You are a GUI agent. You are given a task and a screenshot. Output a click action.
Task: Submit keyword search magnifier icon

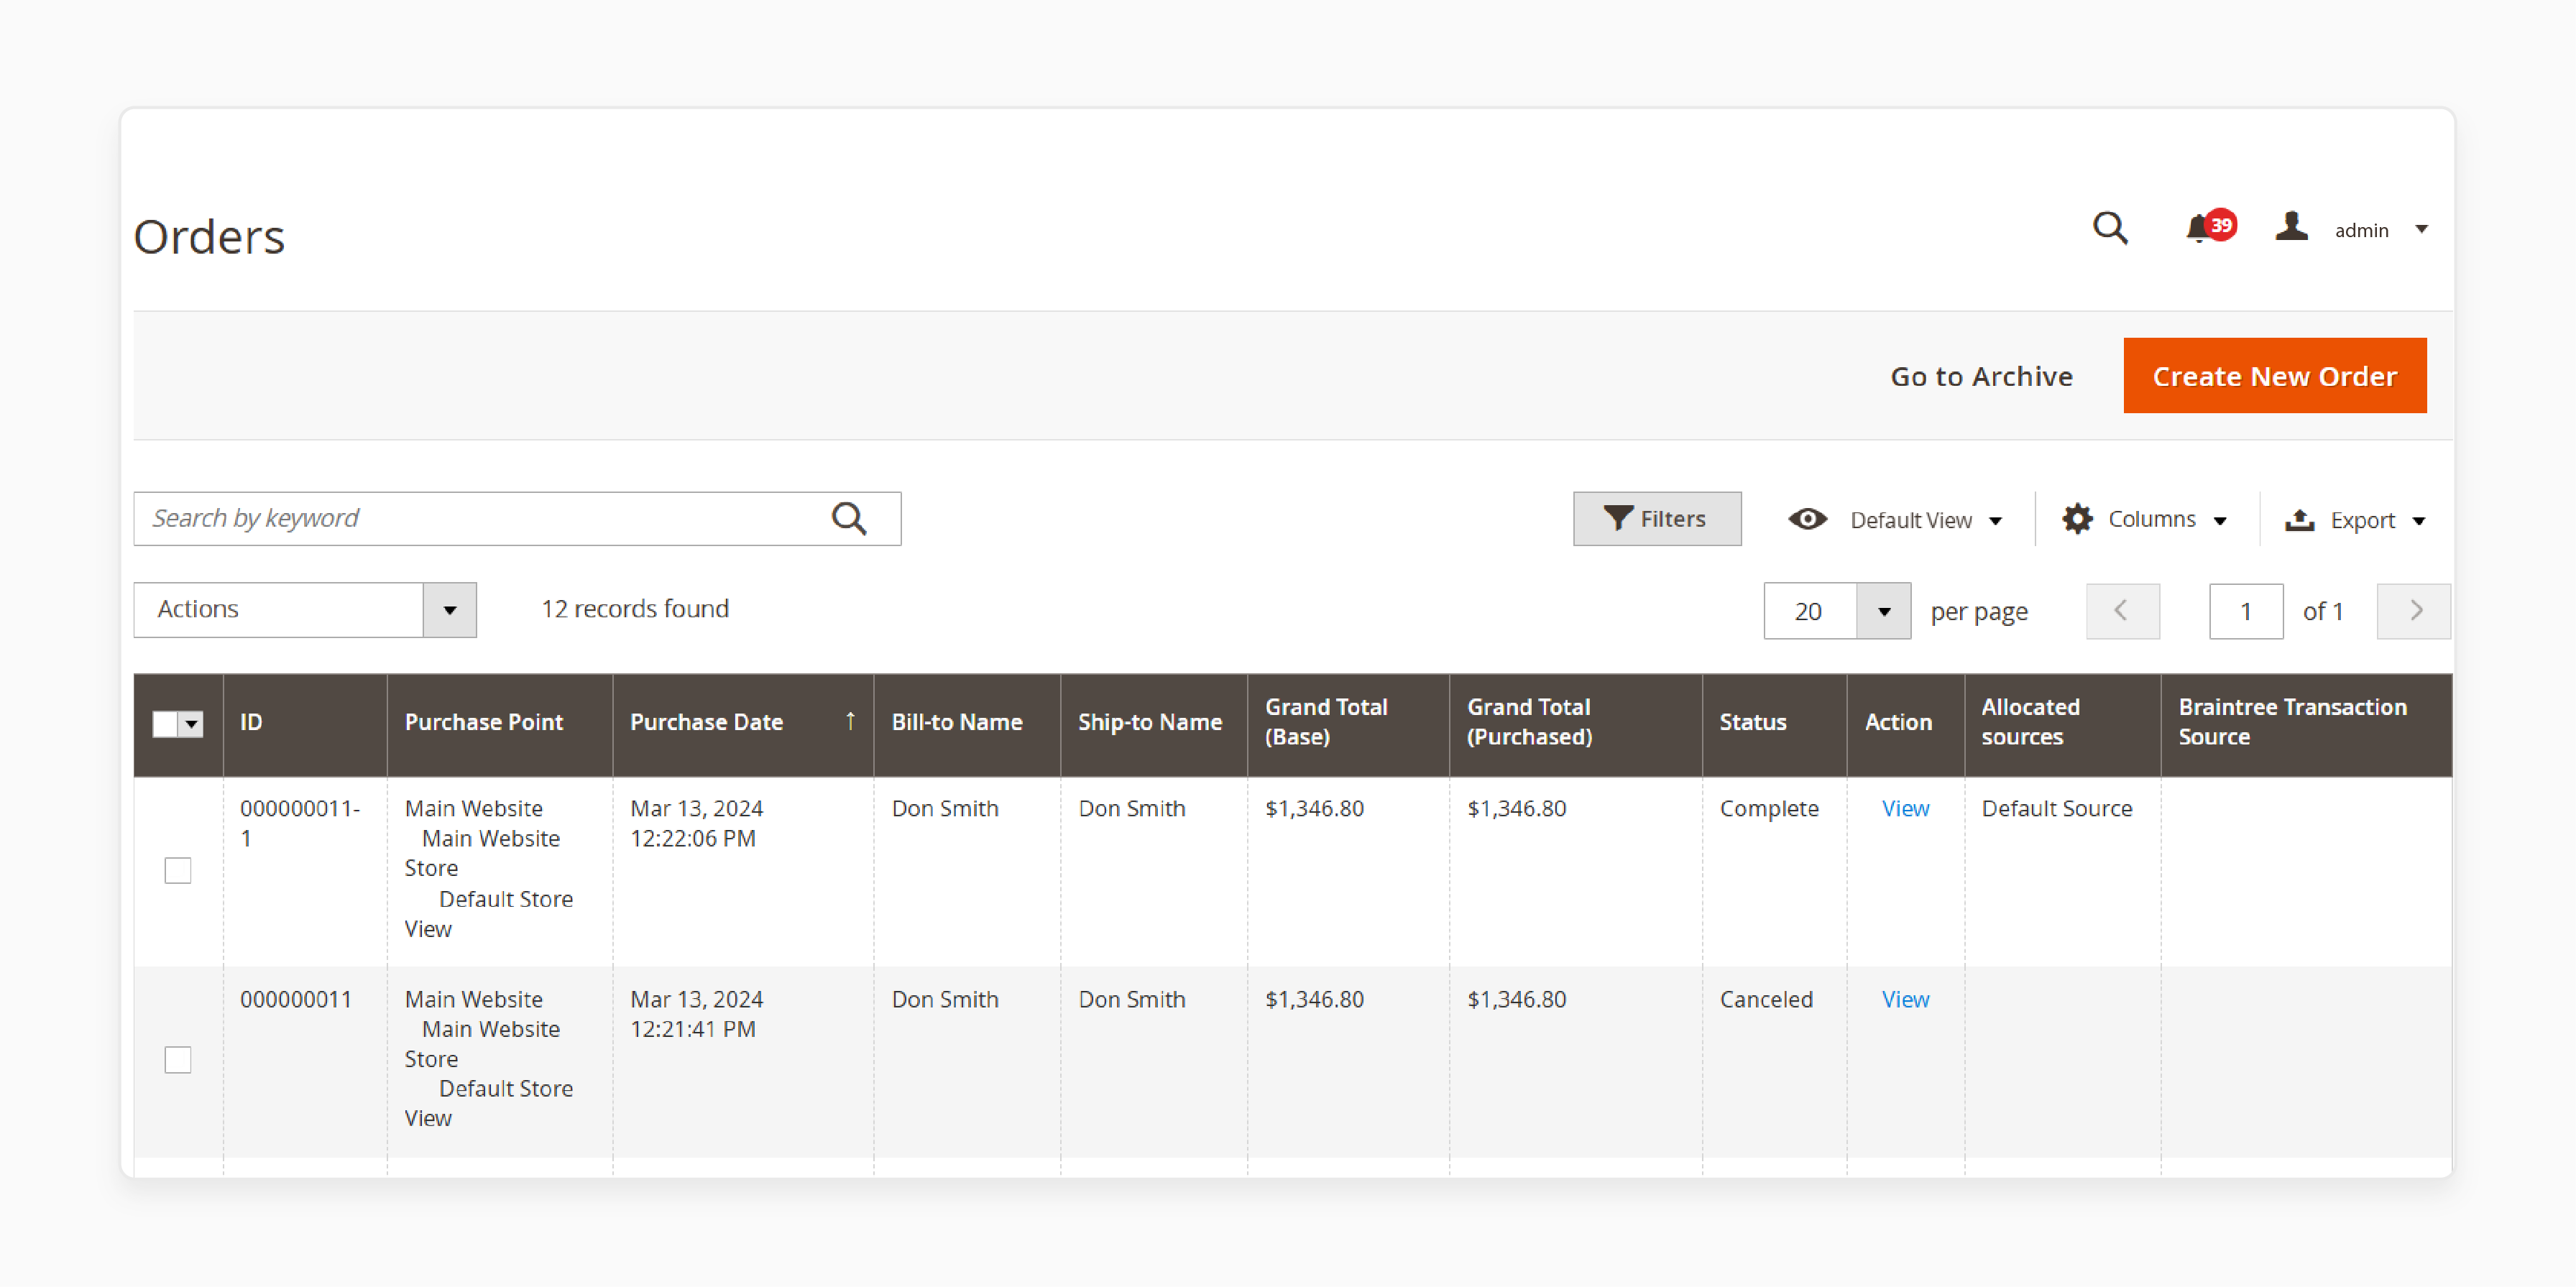point(849,518)
